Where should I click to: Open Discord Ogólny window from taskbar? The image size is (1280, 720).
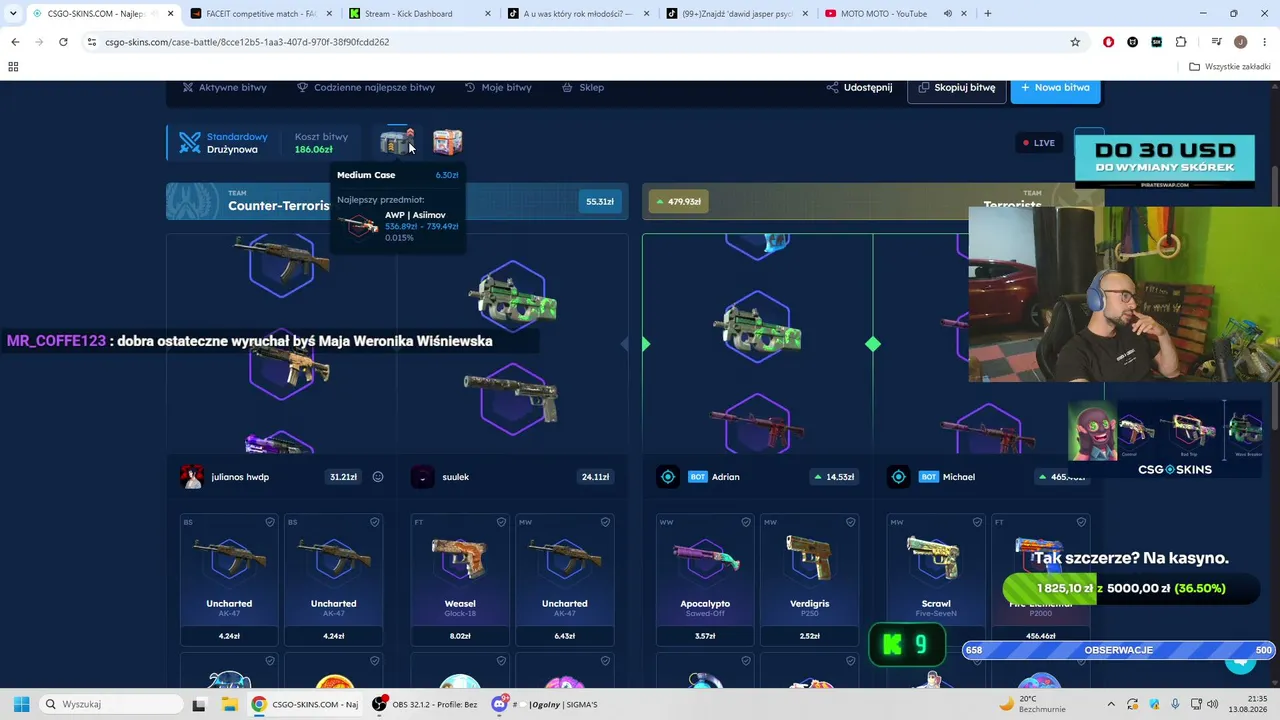point(547,704)
